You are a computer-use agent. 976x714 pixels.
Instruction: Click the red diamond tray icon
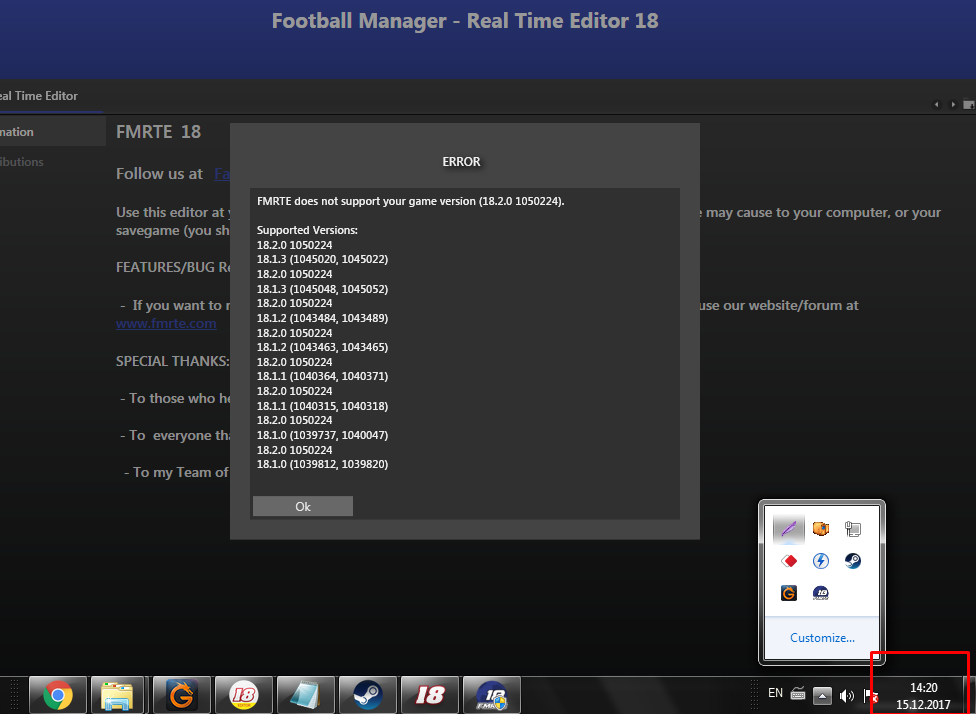click(789, 561)
